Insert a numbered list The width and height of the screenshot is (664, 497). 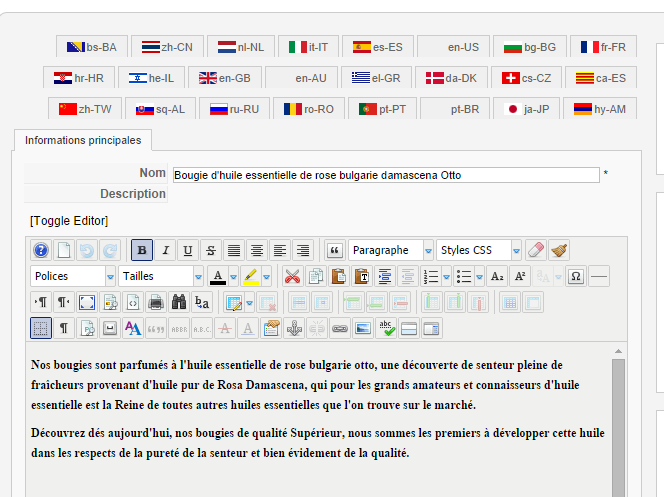(431, 276)
